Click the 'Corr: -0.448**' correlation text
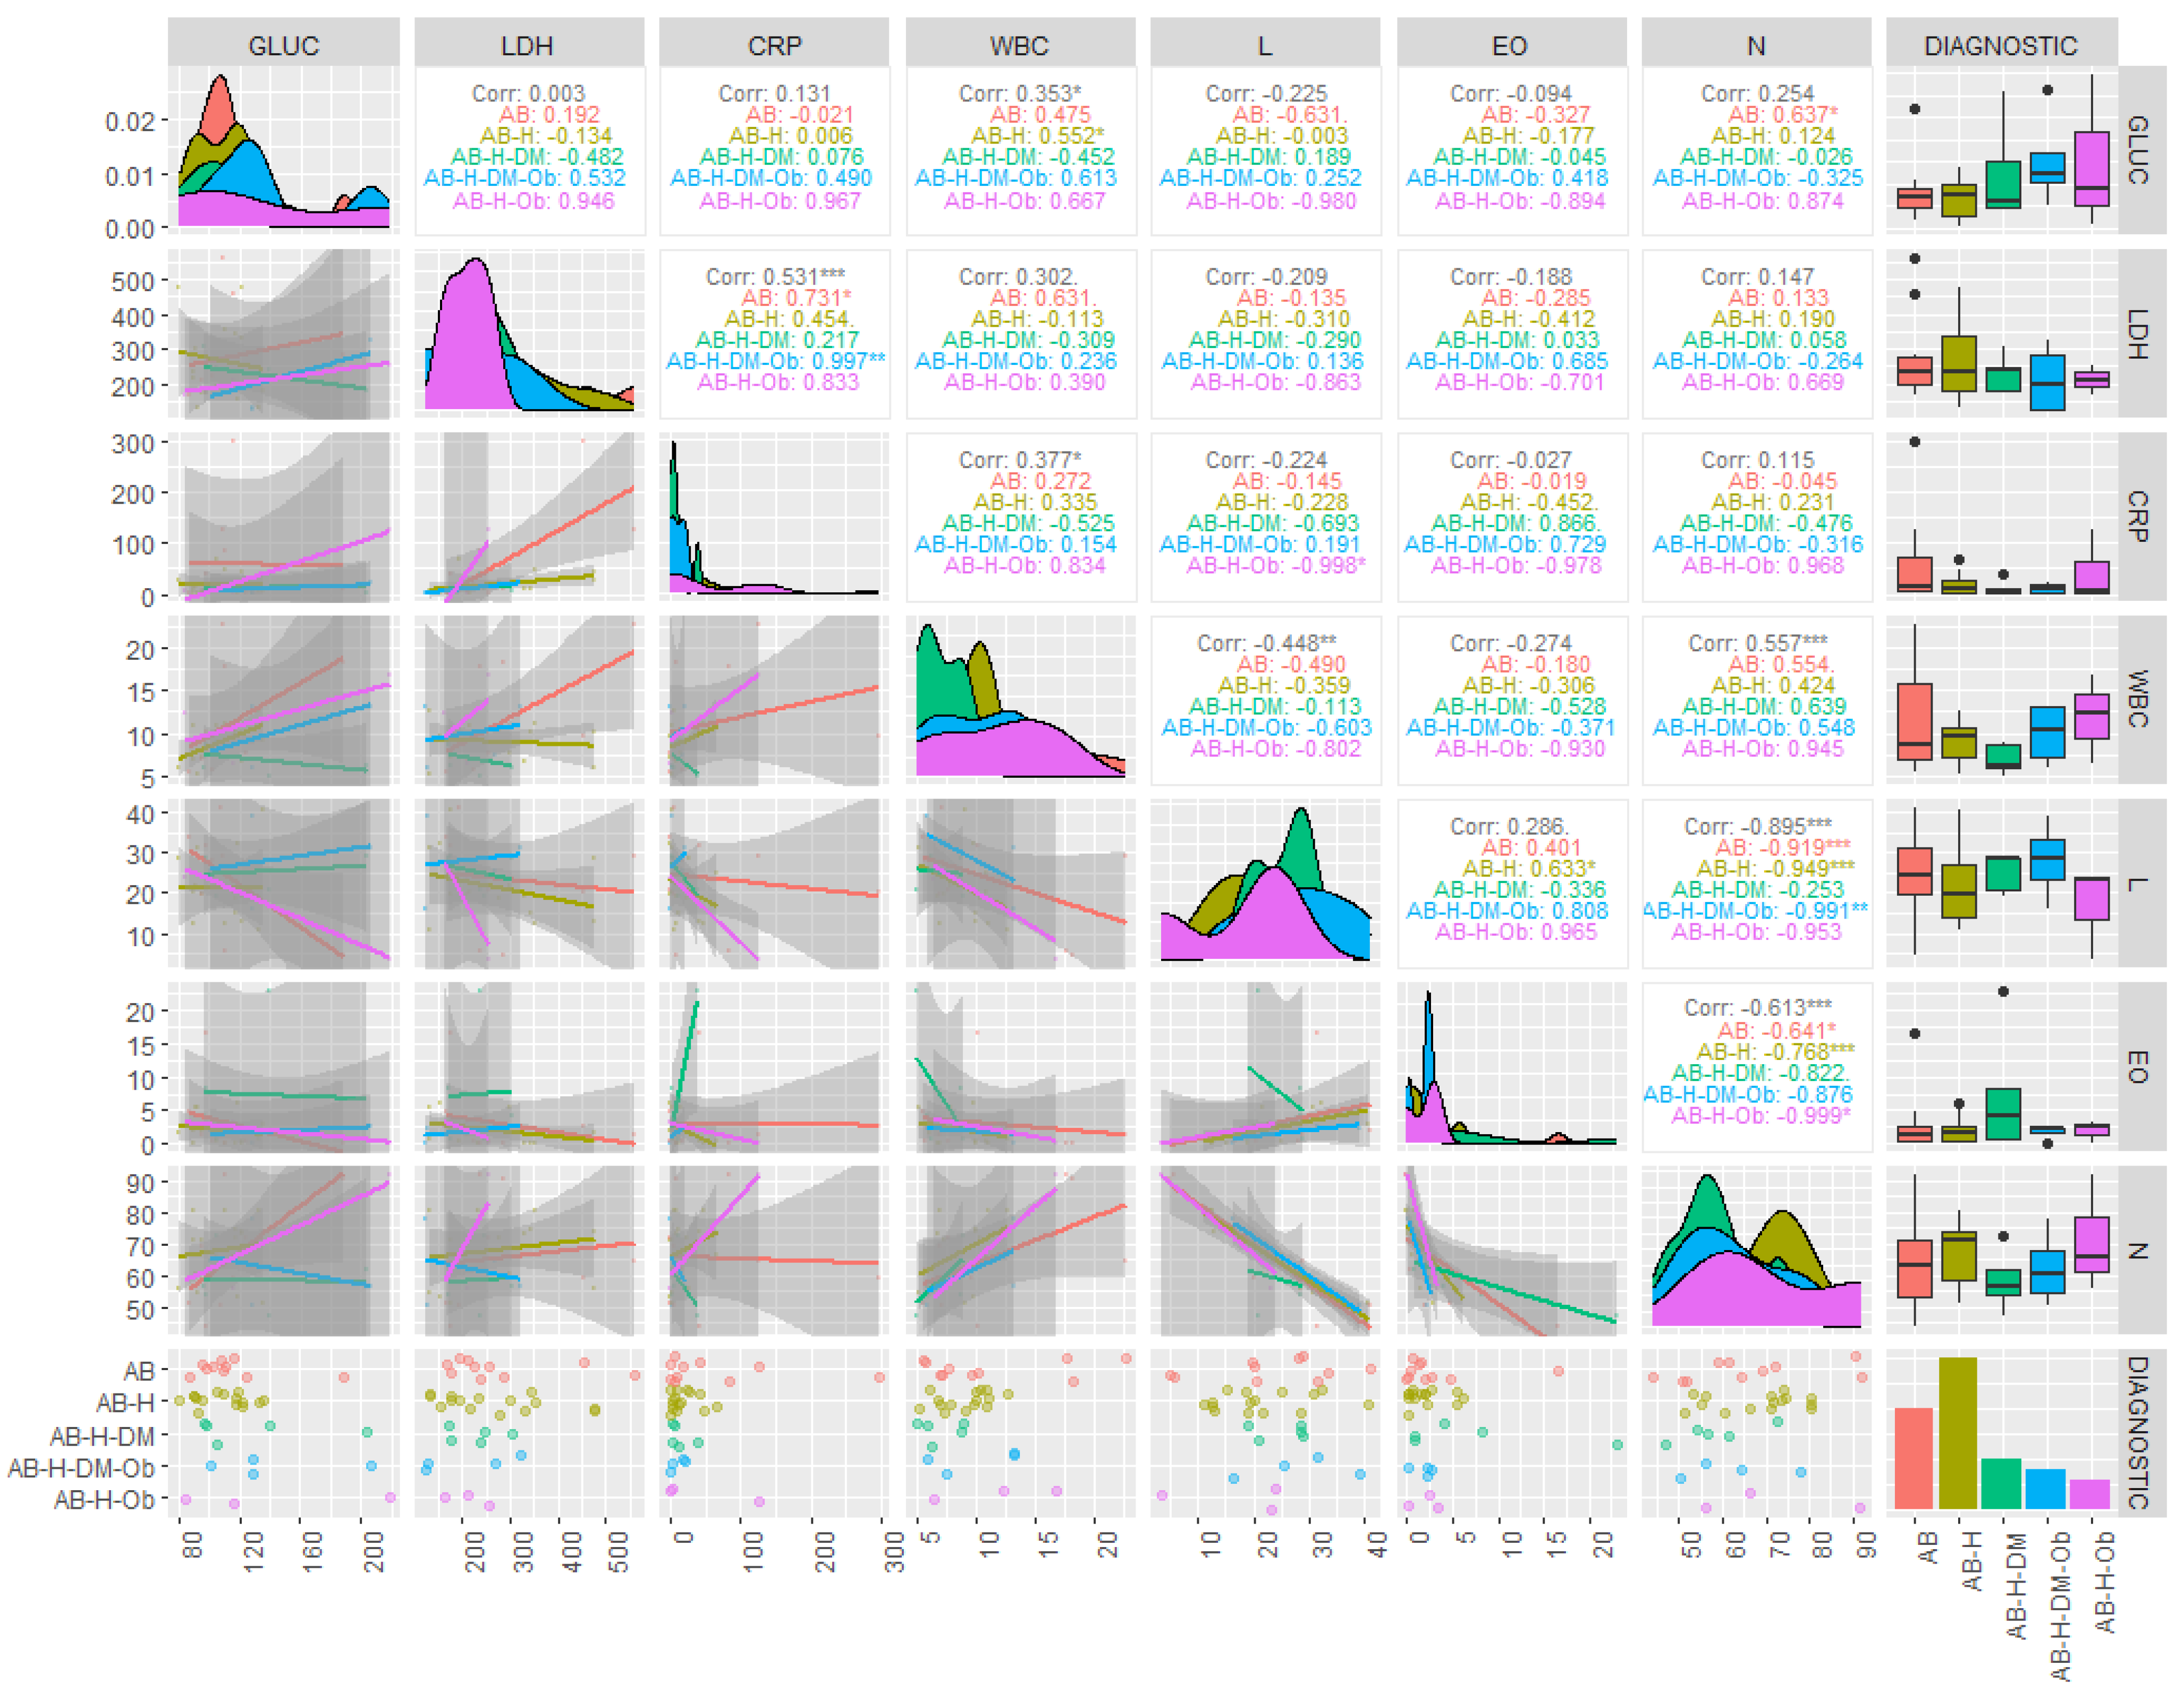The height and width of the screenshot is (1708, 2184). [x=1266, y=643]
